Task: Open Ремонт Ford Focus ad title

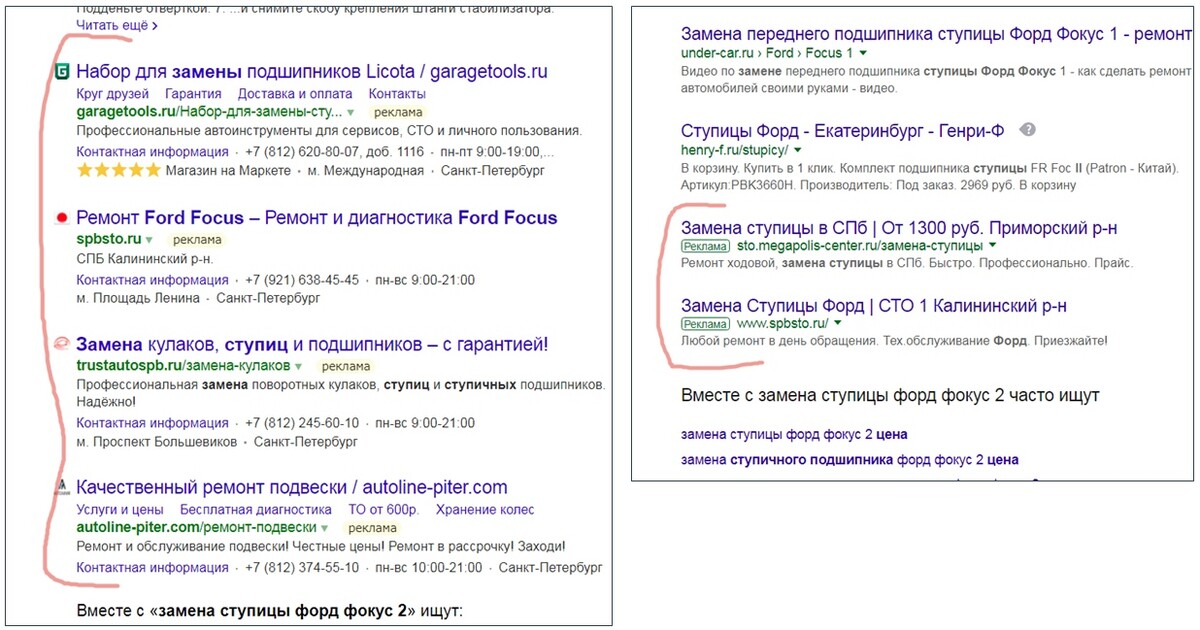Action: [317, 218]
